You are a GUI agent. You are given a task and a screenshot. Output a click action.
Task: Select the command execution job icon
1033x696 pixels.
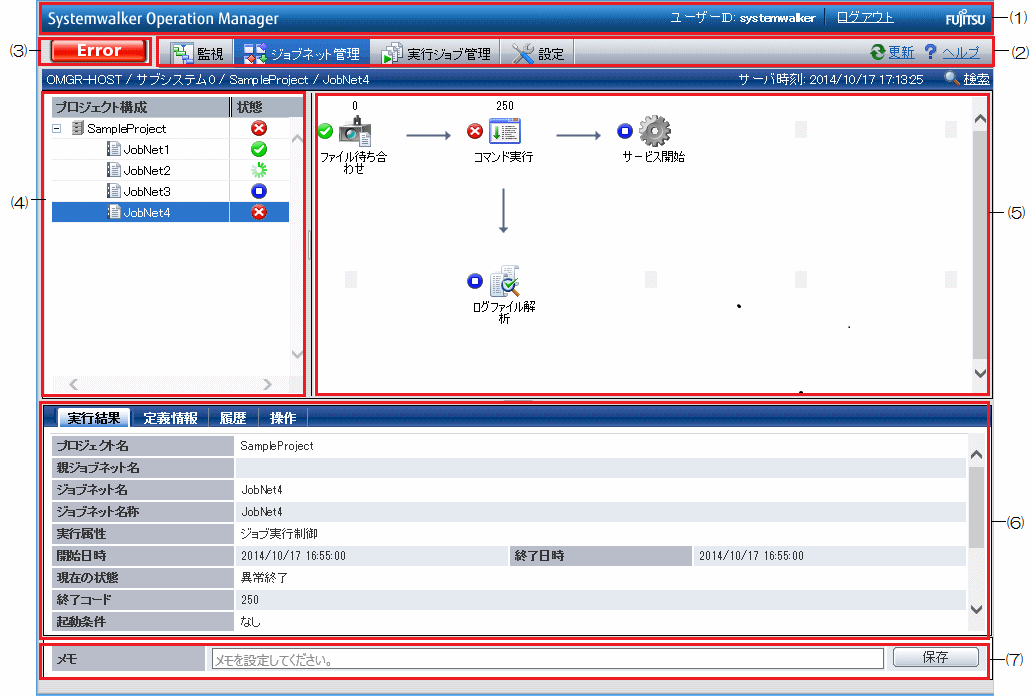coord(505,132)
